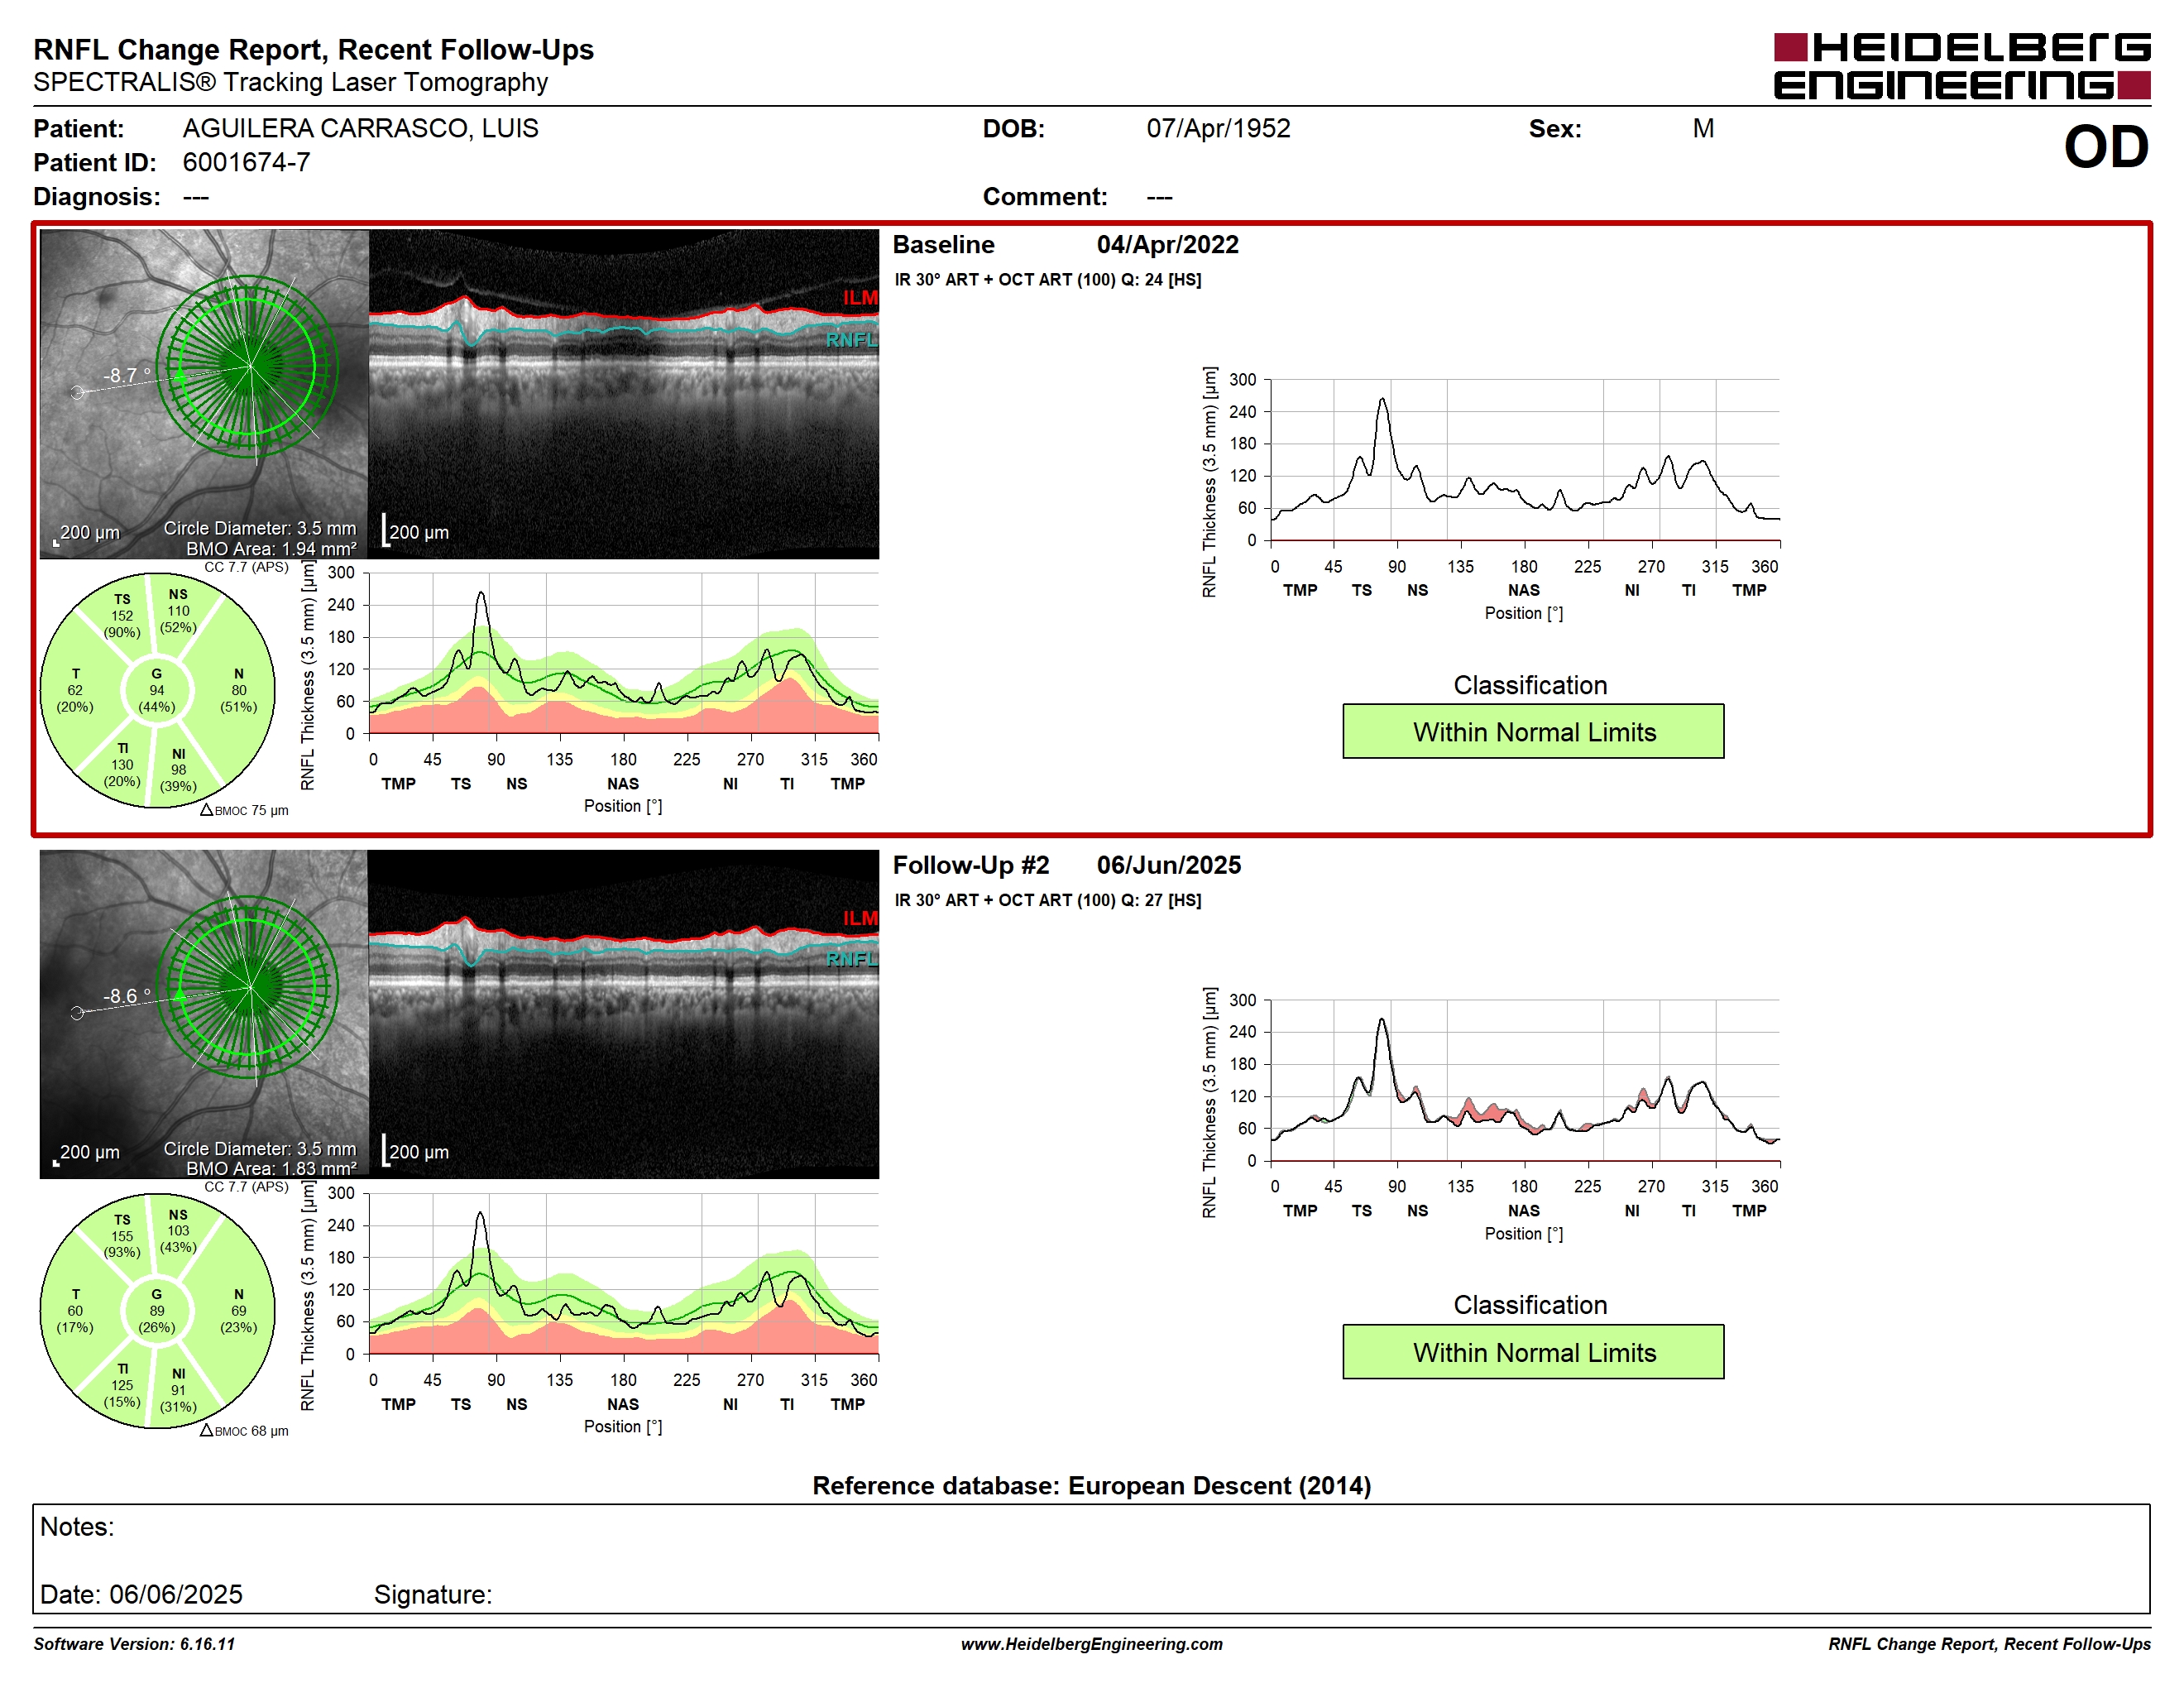Click patient name 'AGUILERA CARRASCO, LUIS'
This screenshot has width=2184, height=1688.
[x=360, y=128]
